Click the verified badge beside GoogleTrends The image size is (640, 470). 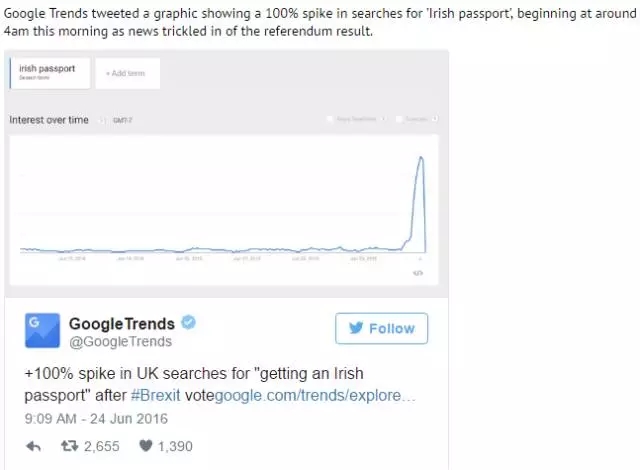[x=188, y=323]
